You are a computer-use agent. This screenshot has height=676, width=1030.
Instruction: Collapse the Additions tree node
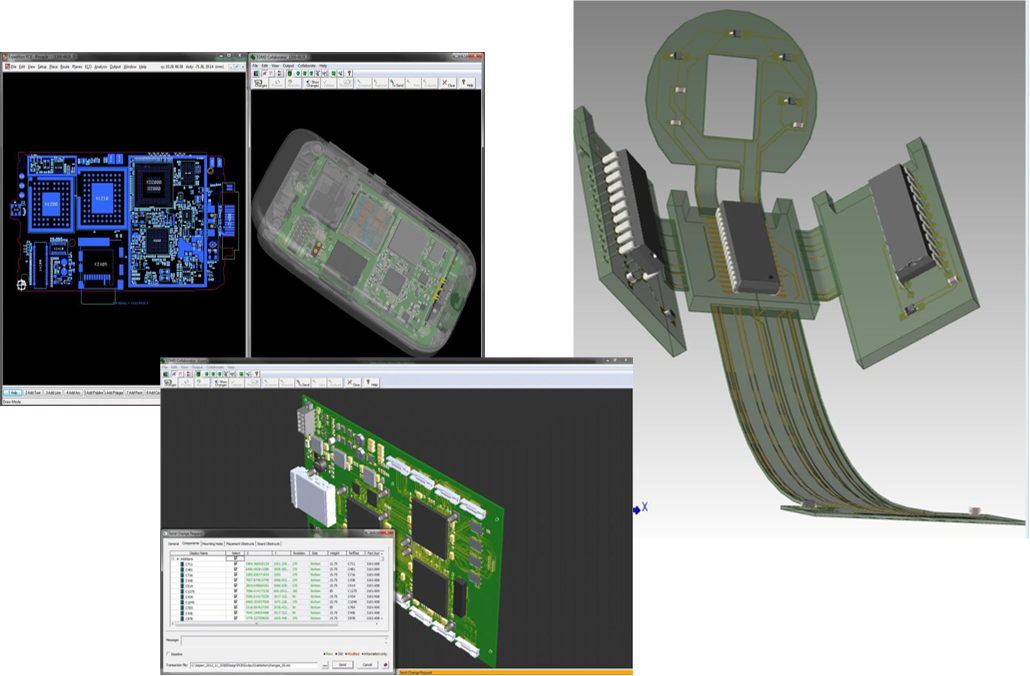(175, 558)
